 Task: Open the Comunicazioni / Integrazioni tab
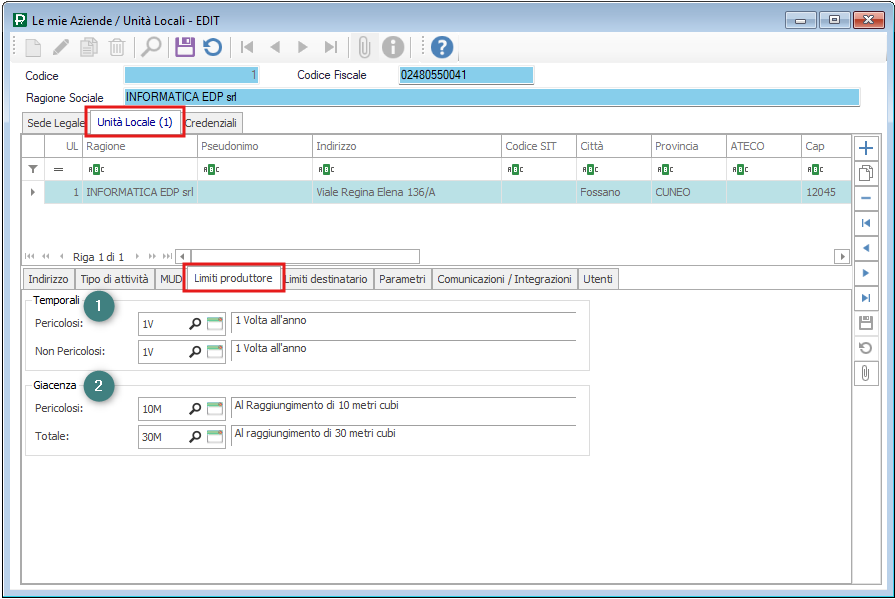coord(504,279)
